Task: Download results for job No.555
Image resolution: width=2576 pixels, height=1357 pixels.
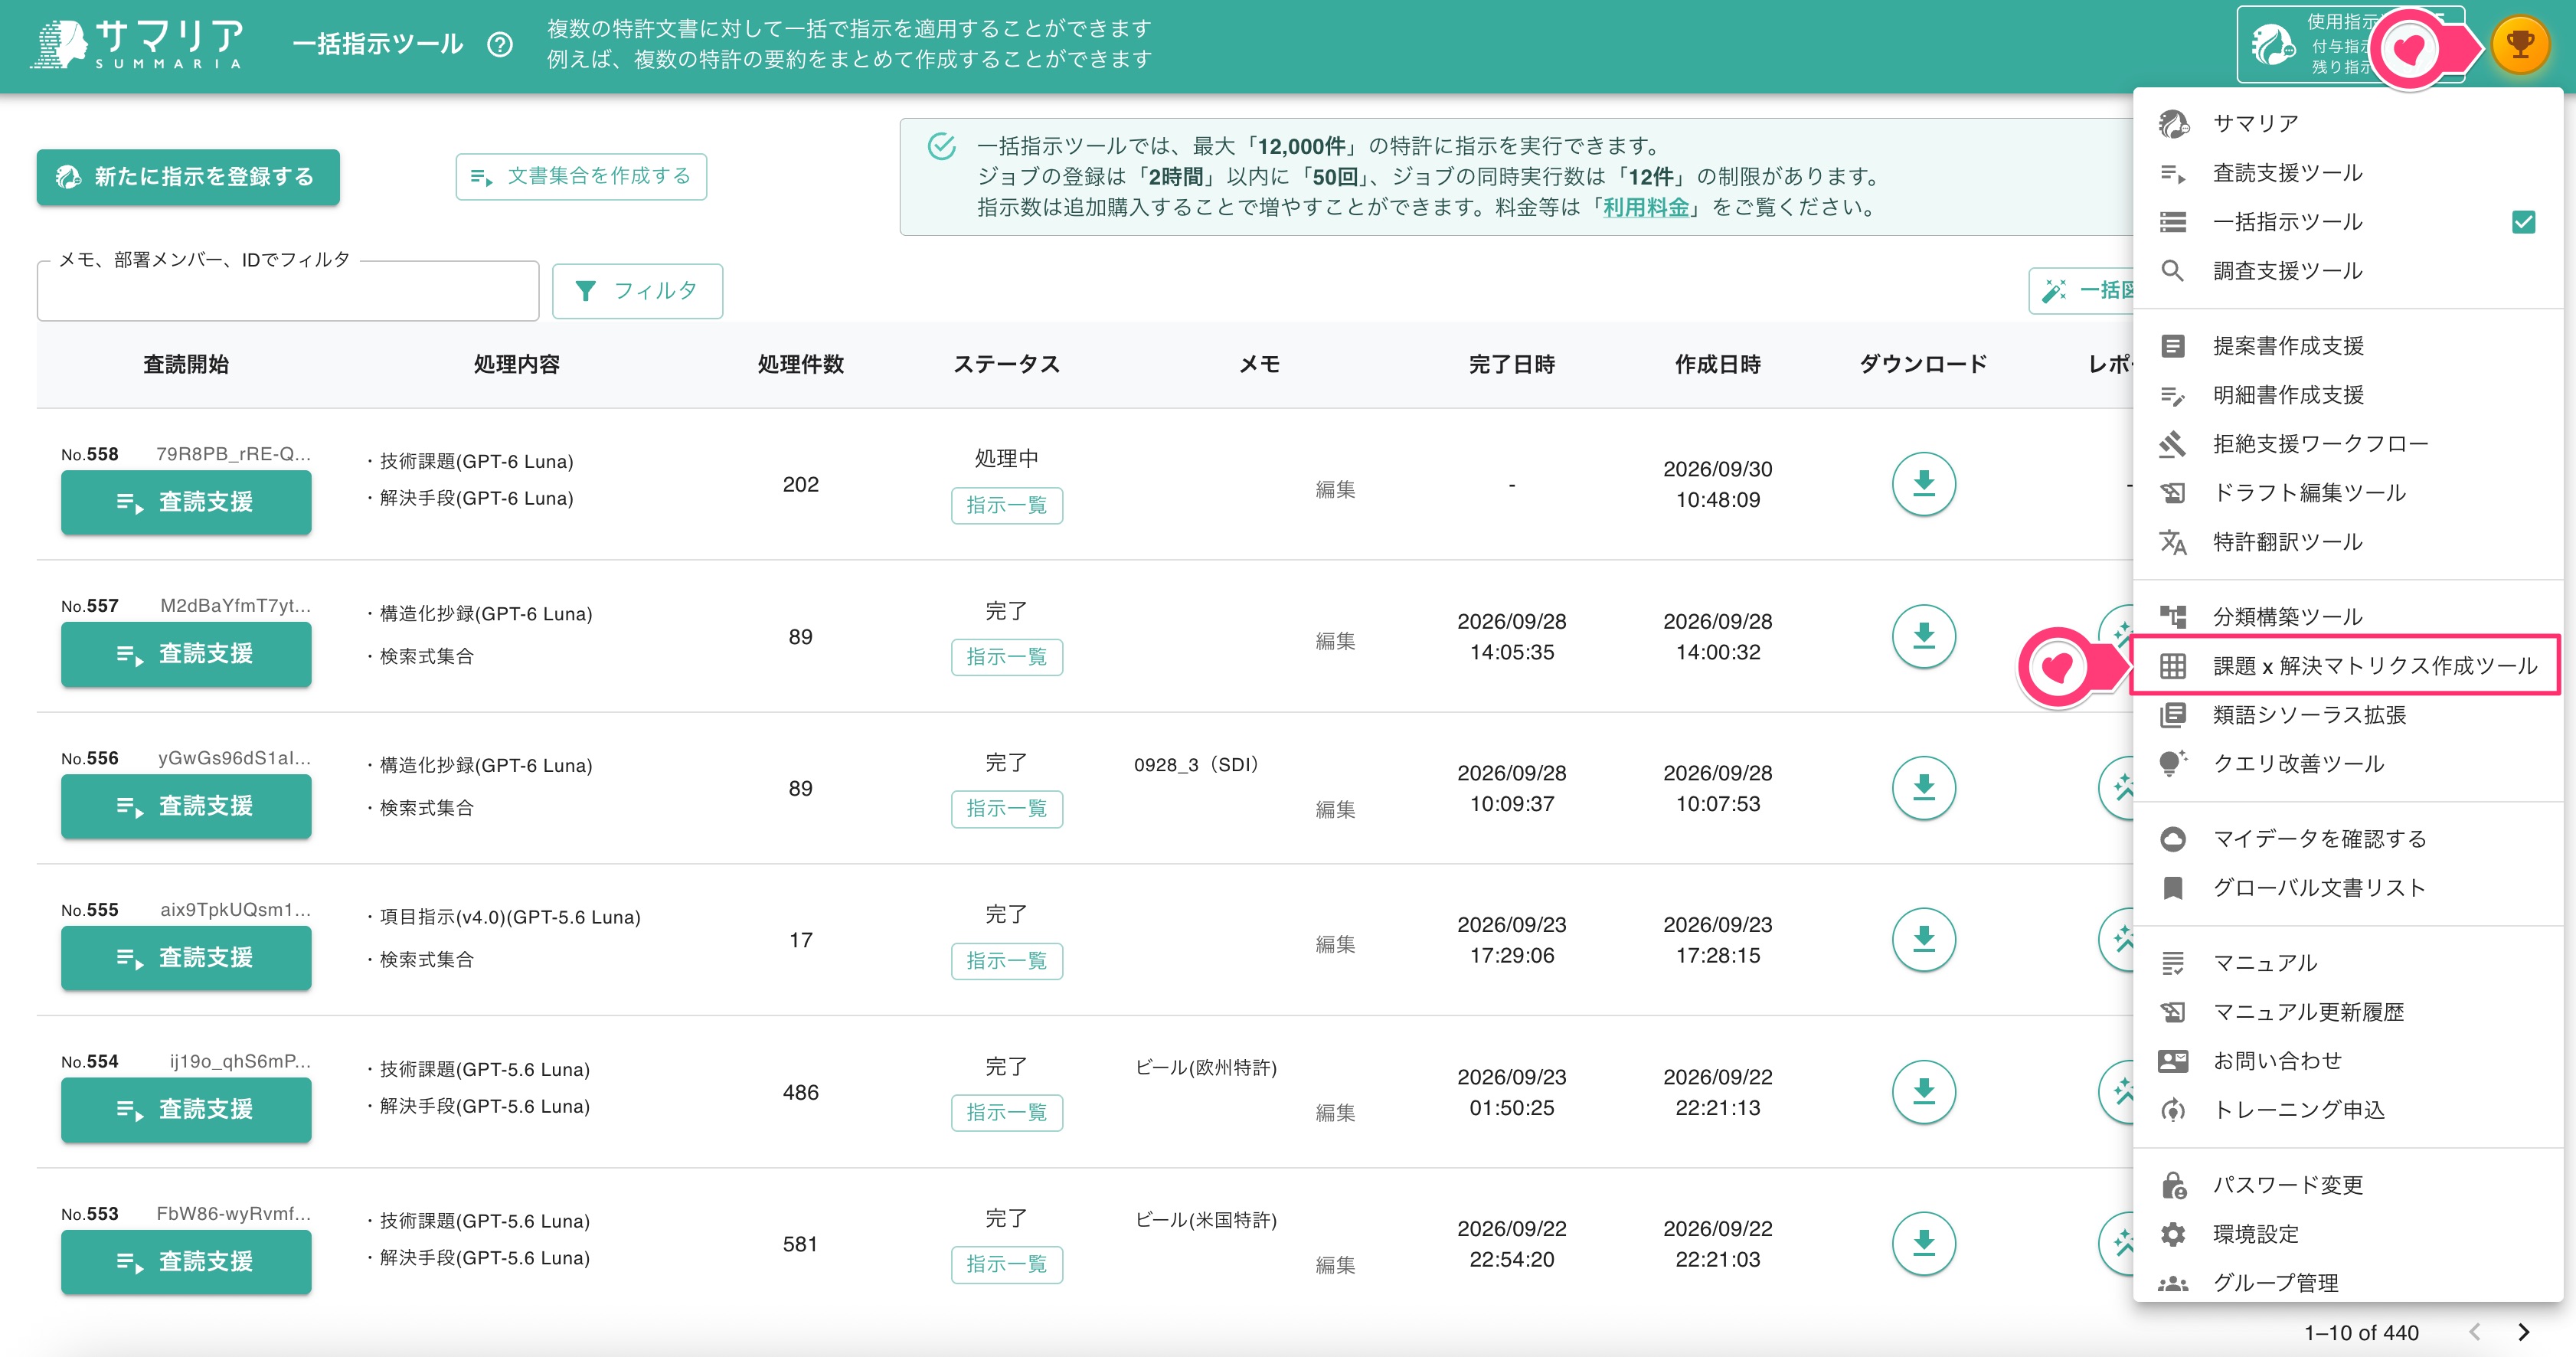Action: click(1923, 940)
